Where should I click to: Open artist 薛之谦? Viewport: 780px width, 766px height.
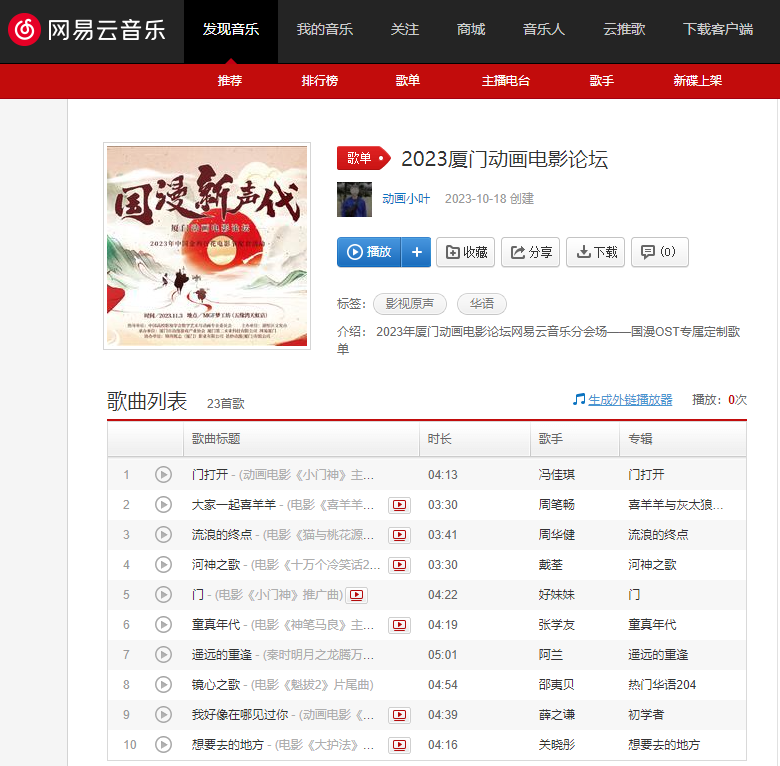click(x=557, y=715)
